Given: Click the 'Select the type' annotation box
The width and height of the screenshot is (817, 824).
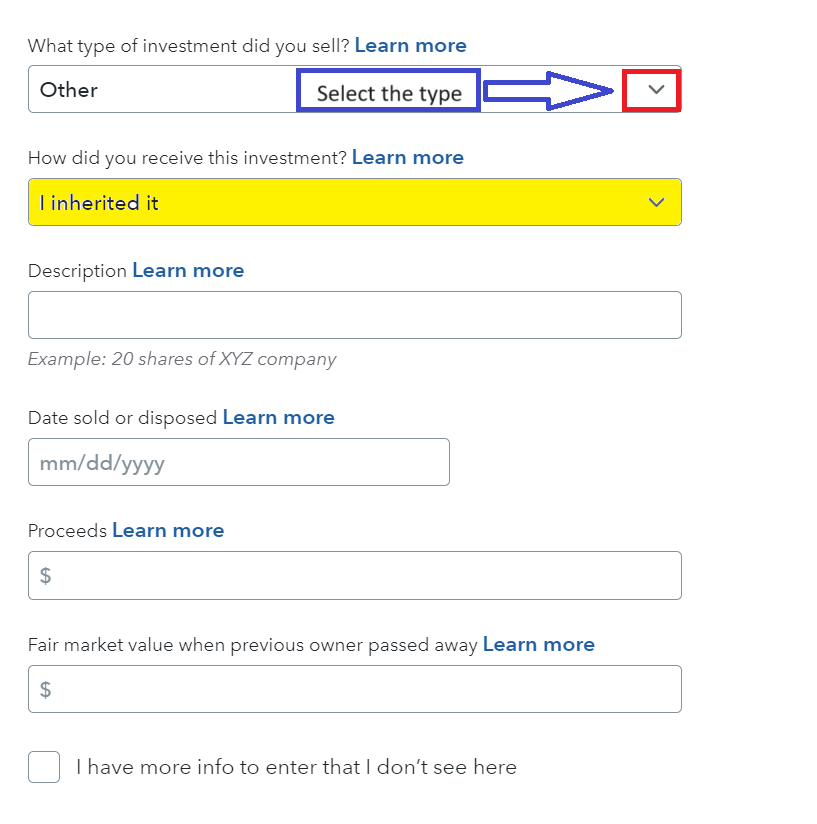Looking at the screenshot, I should pyautogui.click(x=389, y=92).
